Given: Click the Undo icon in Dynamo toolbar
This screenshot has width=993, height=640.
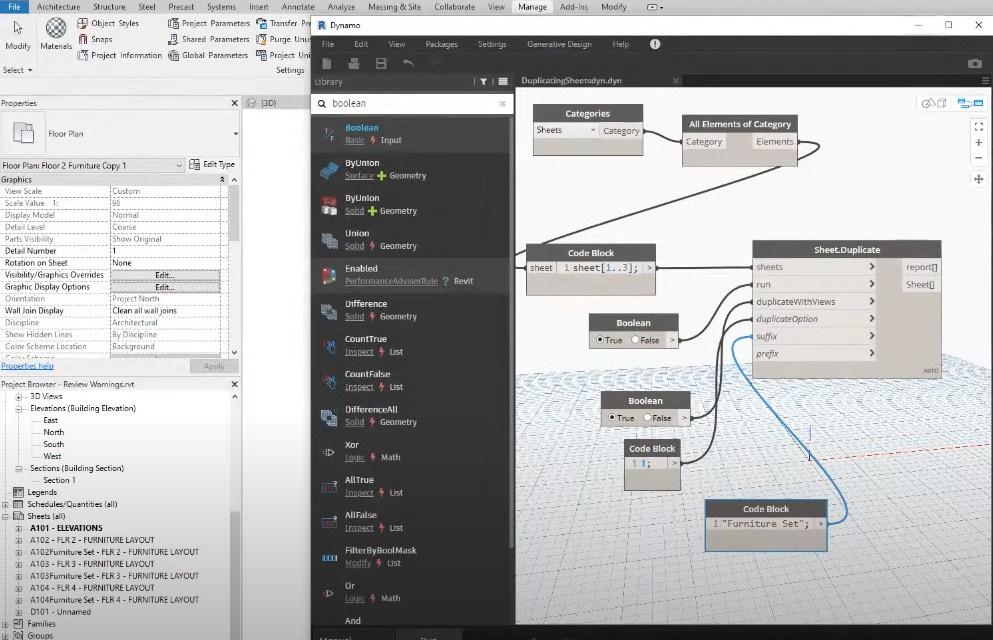Looking at the screenshot, I should (x=408, y=63).
